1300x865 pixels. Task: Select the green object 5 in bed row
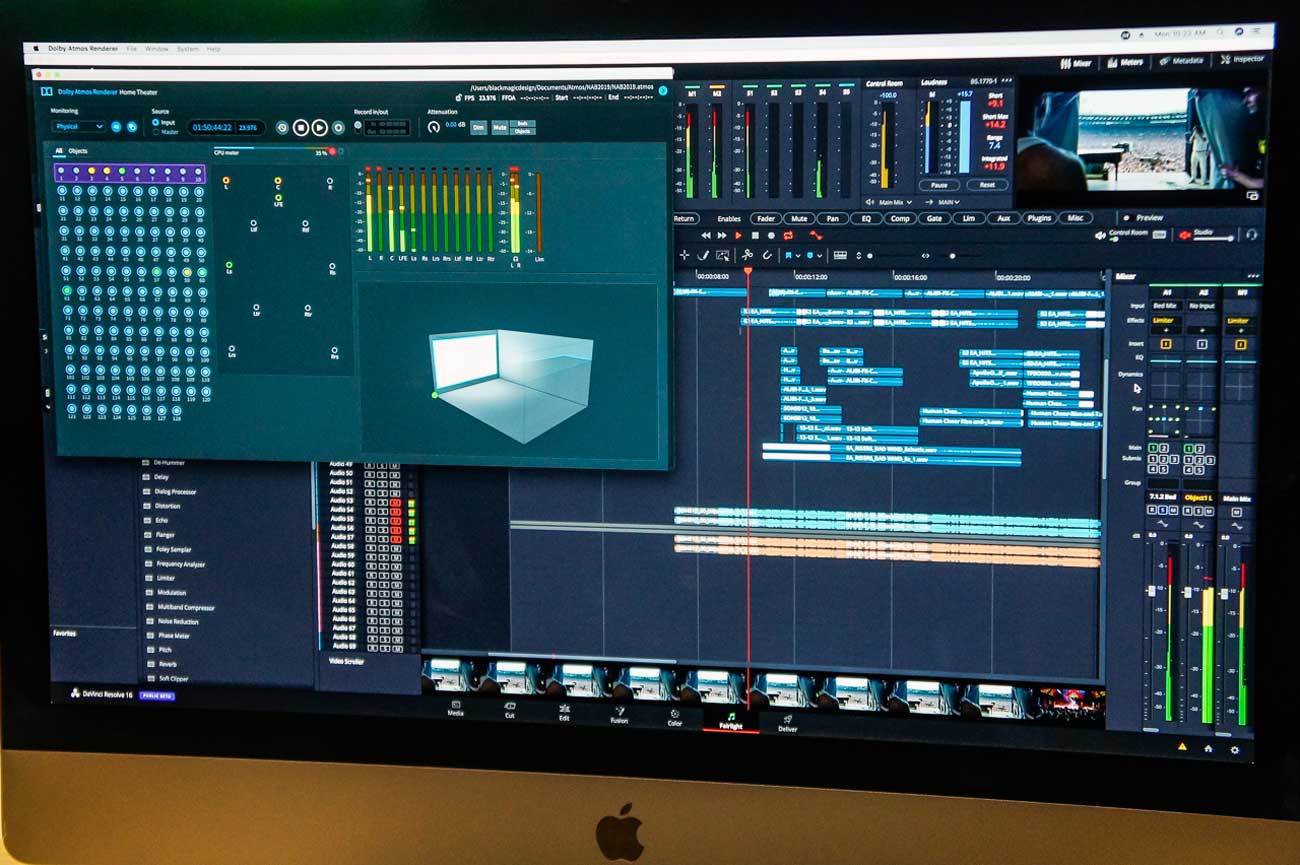click(x=122, y=171)
